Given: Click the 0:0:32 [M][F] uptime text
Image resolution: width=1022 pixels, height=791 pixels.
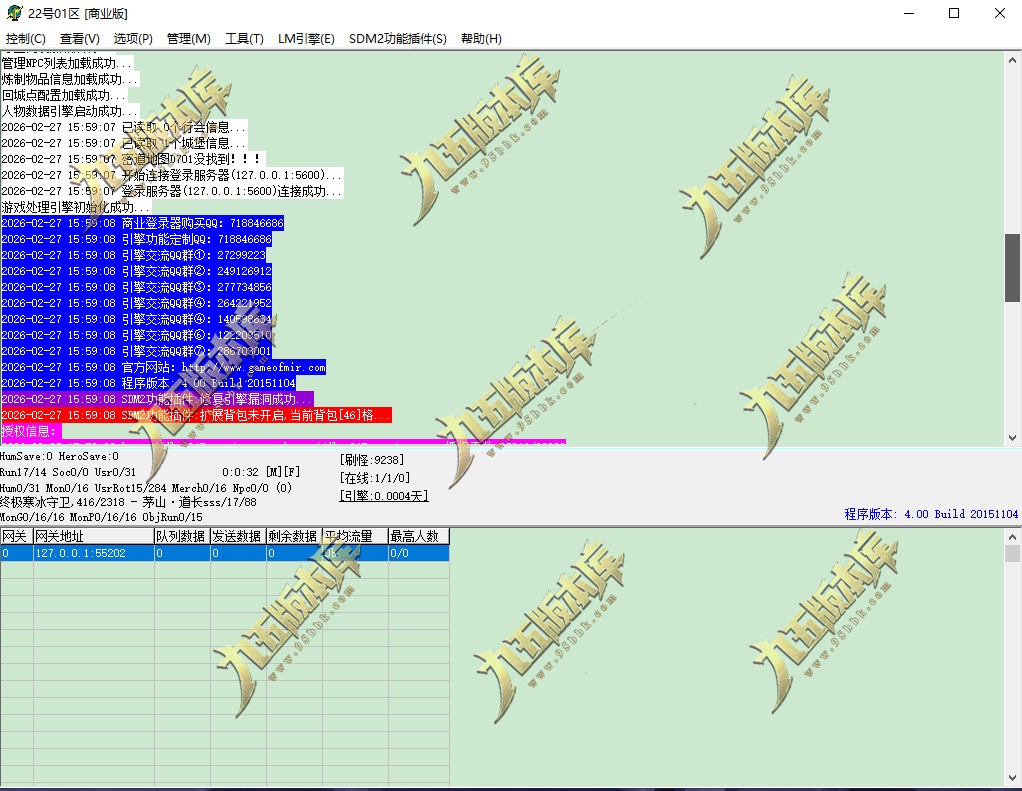Looking at the screenshot, I should coord(261,472).
